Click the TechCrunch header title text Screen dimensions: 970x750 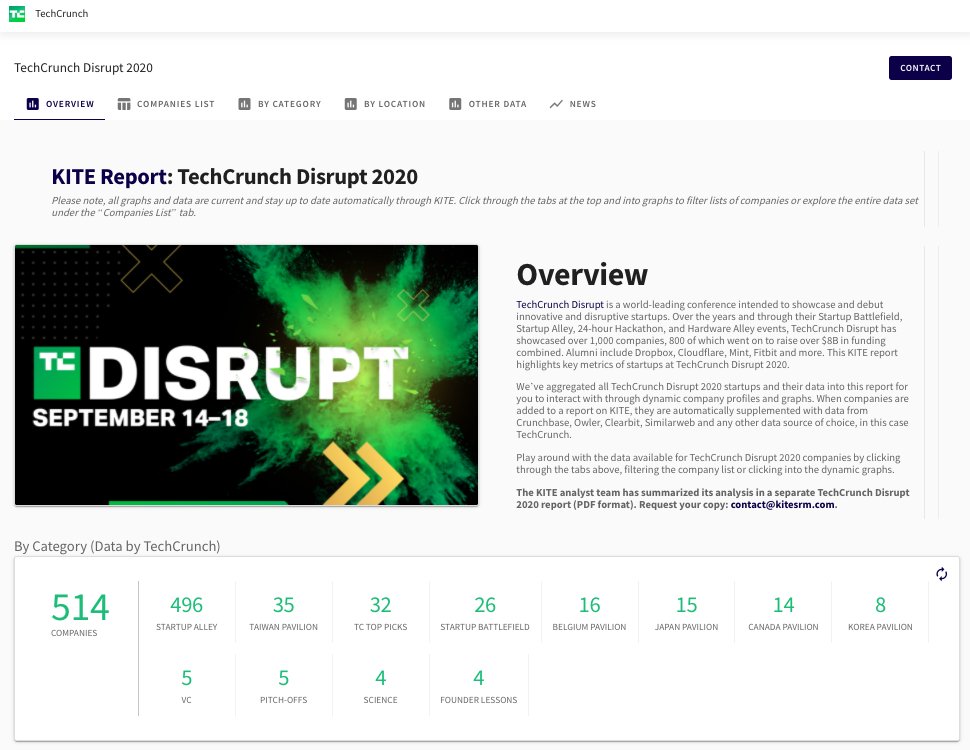62,14
